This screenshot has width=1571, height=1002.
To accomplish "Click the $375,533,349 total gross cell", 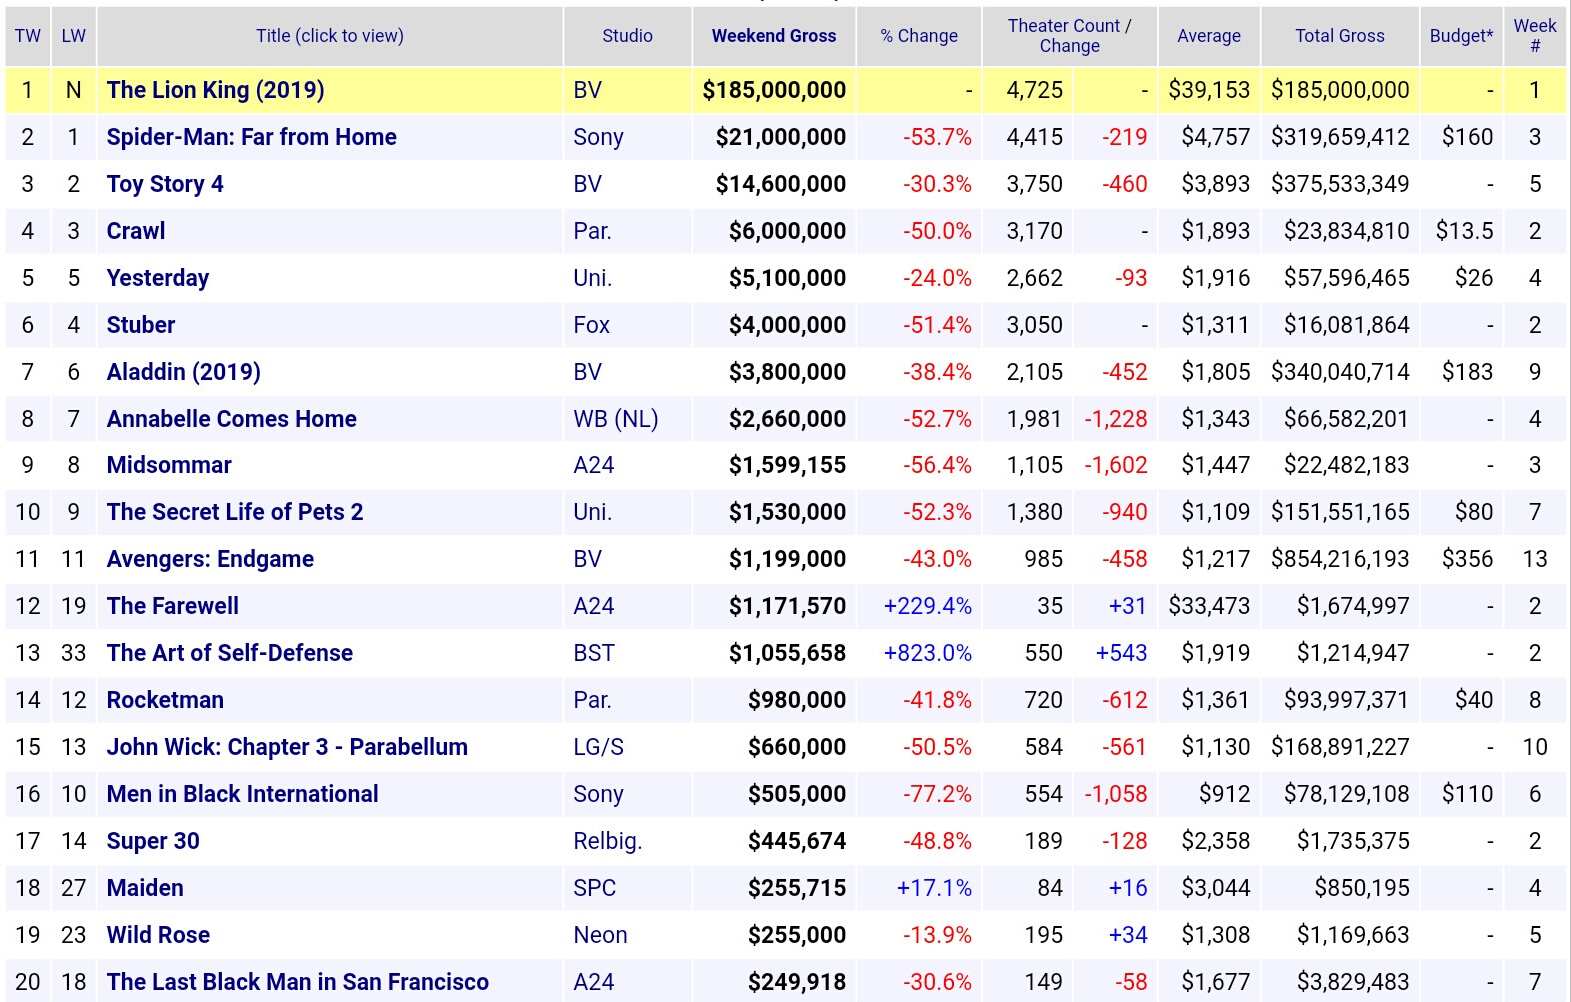I will pyautogui.click(x=1340, y=184).
